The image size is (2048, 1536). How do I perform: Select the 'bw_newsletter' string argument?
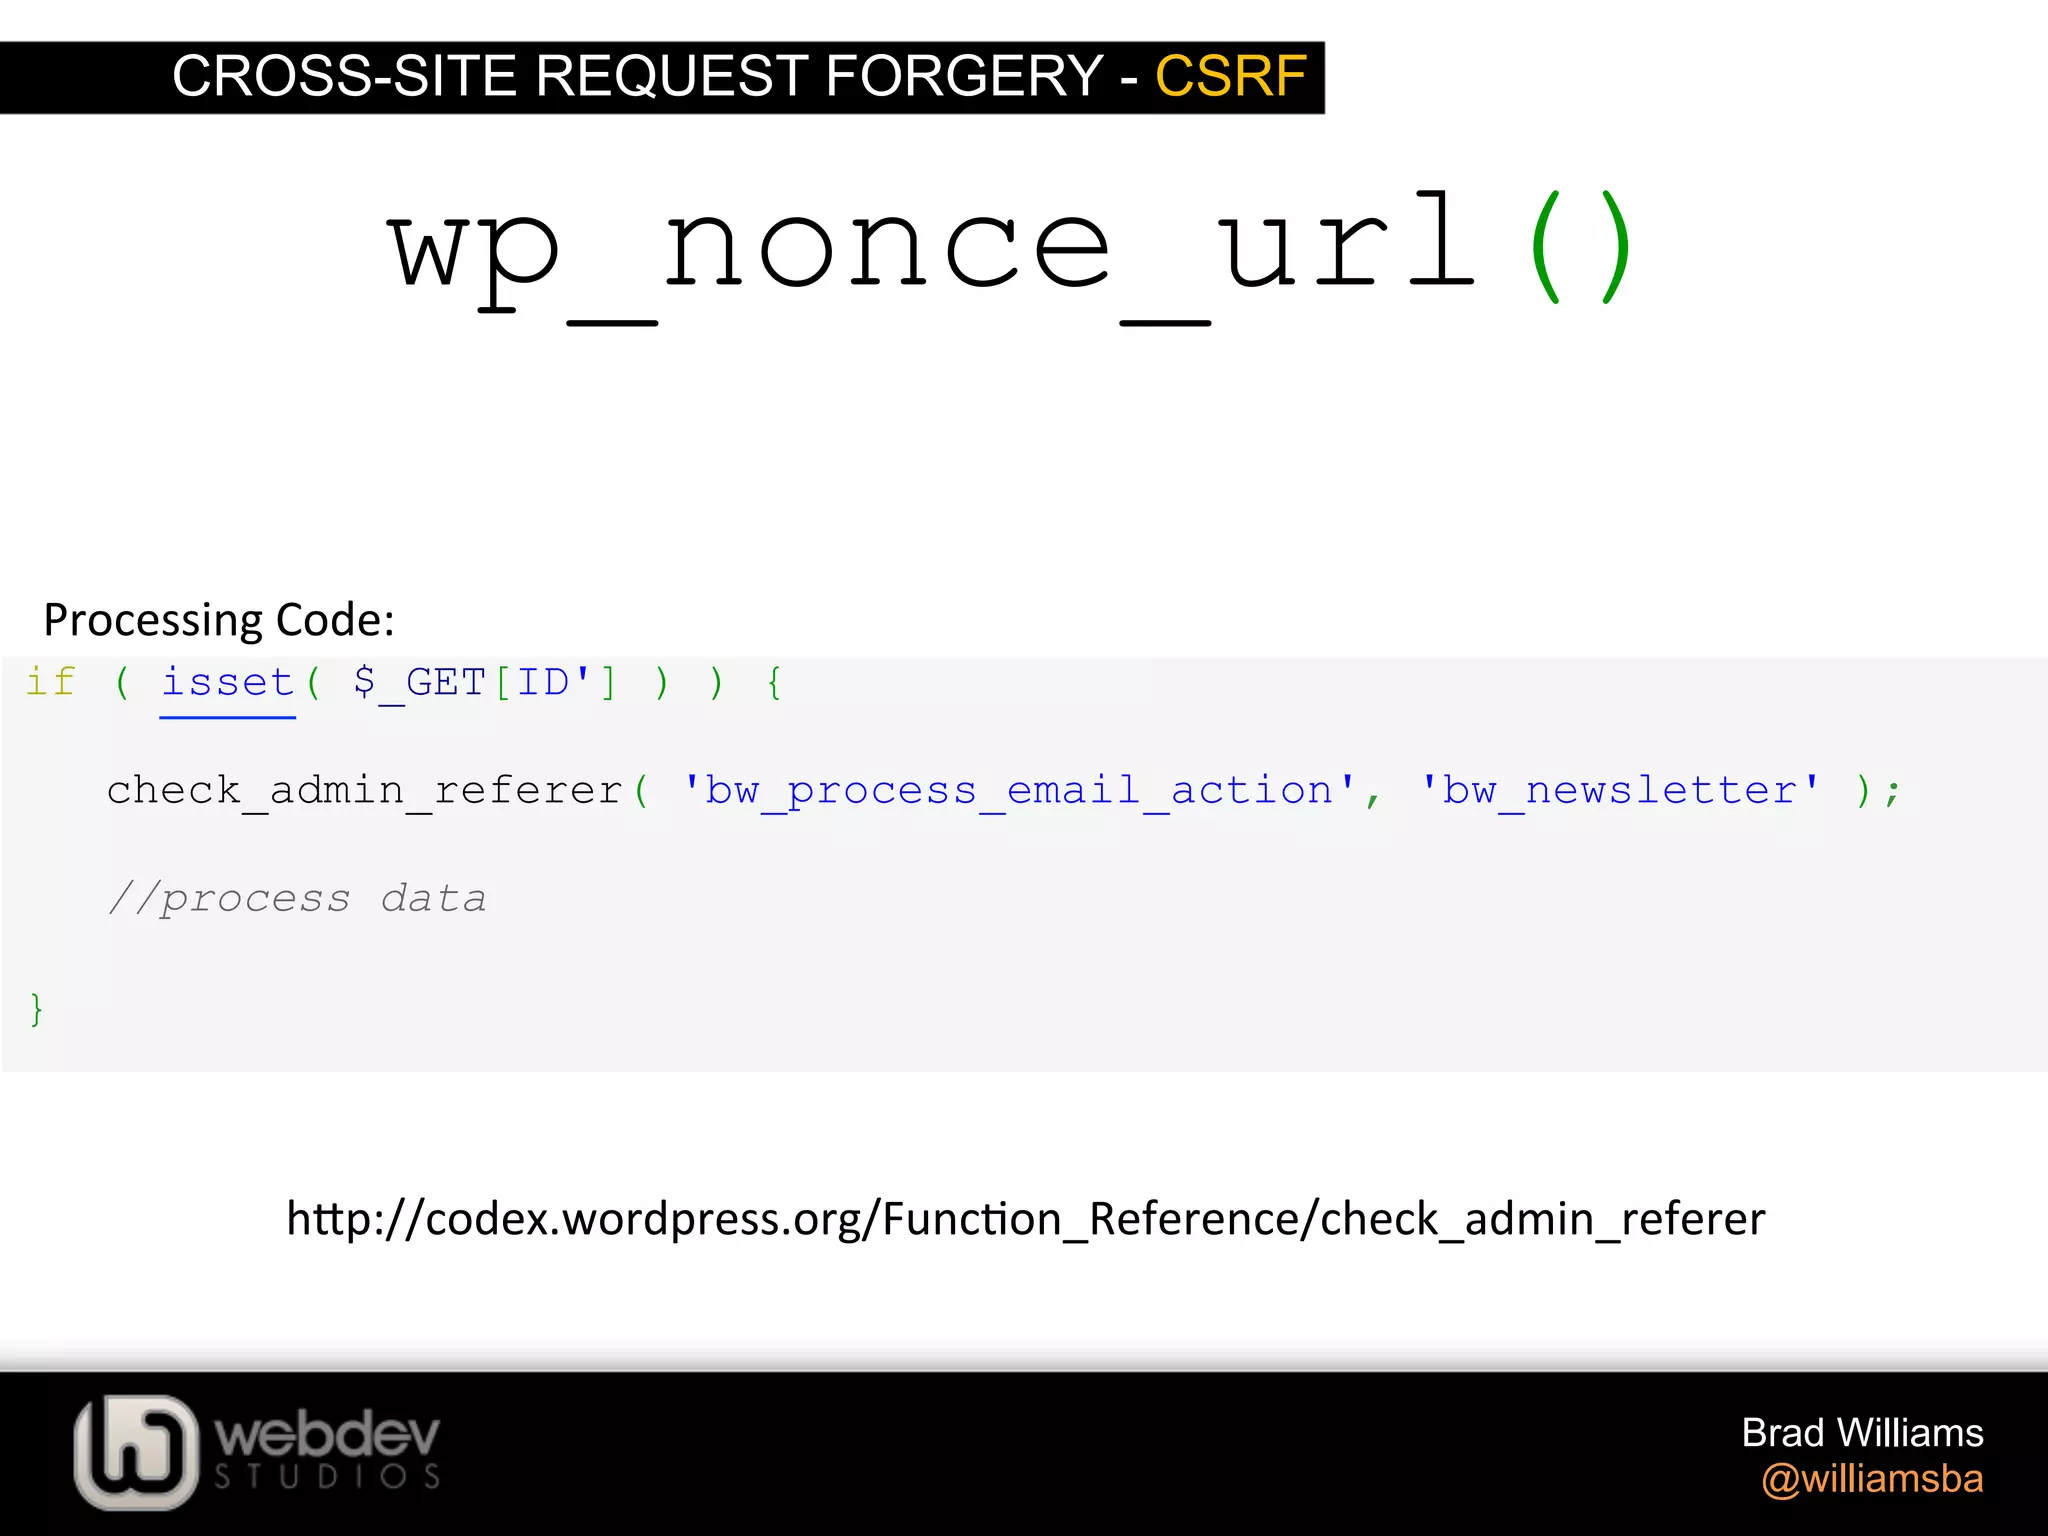(x=1619, y=792)
